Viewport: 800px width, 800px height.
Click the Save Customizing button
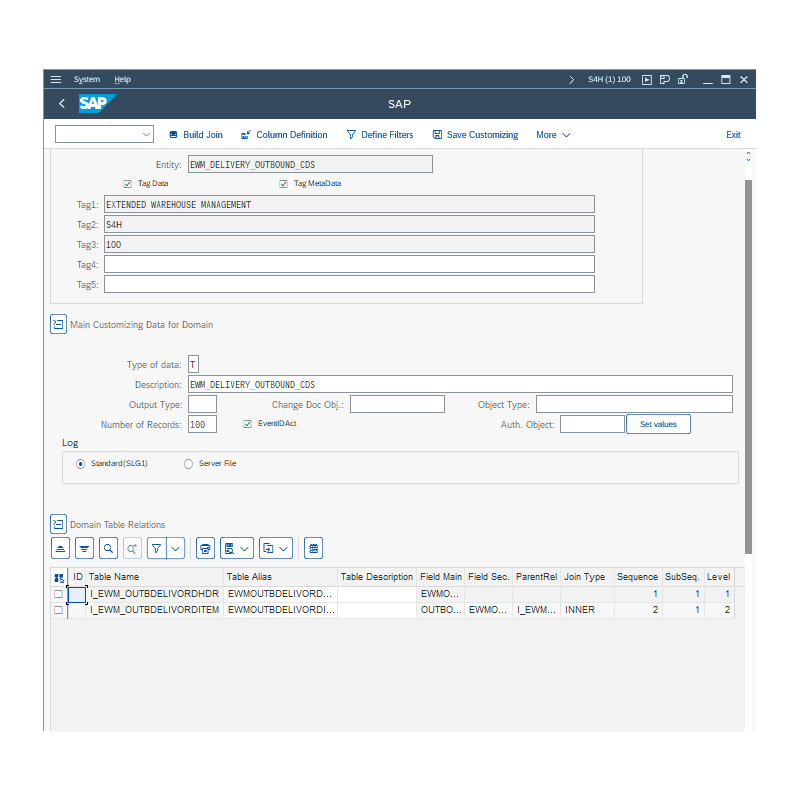click(475, 135)
